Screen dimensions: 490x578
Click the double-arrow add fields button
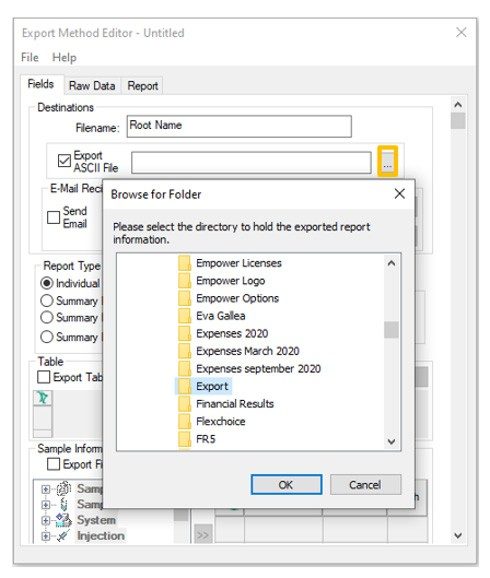click(203, 534)
